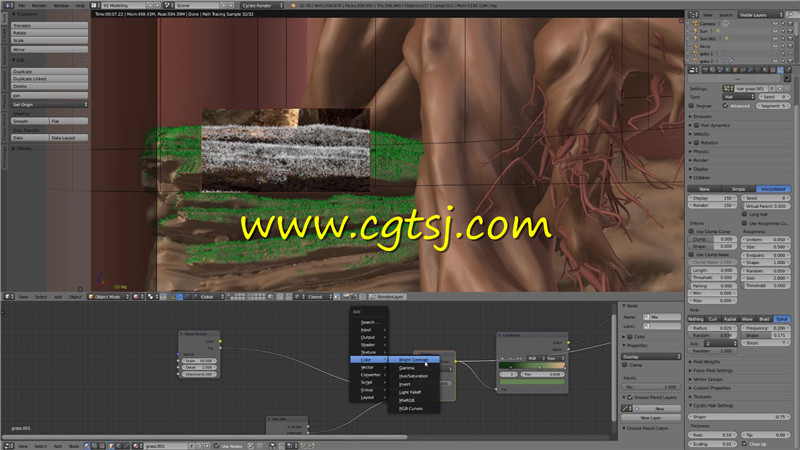Choose Bright Contrast in Color submenu
The width and height of the screenshot is (800, 450).
pyautogui.click(x=414, y=360)
